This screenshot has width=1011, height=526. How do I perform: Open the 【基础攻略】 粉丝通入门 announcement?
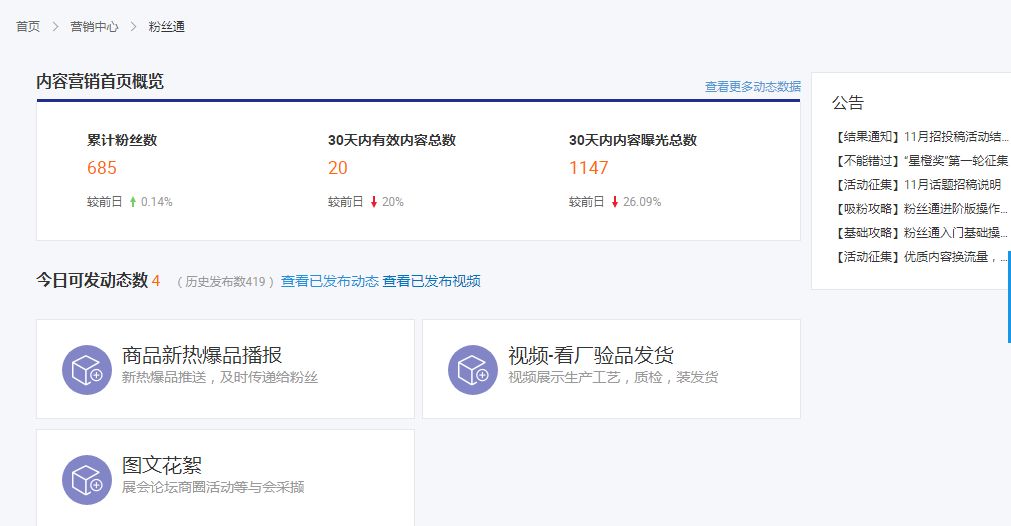pyautogui.click(x=920, y=233)
